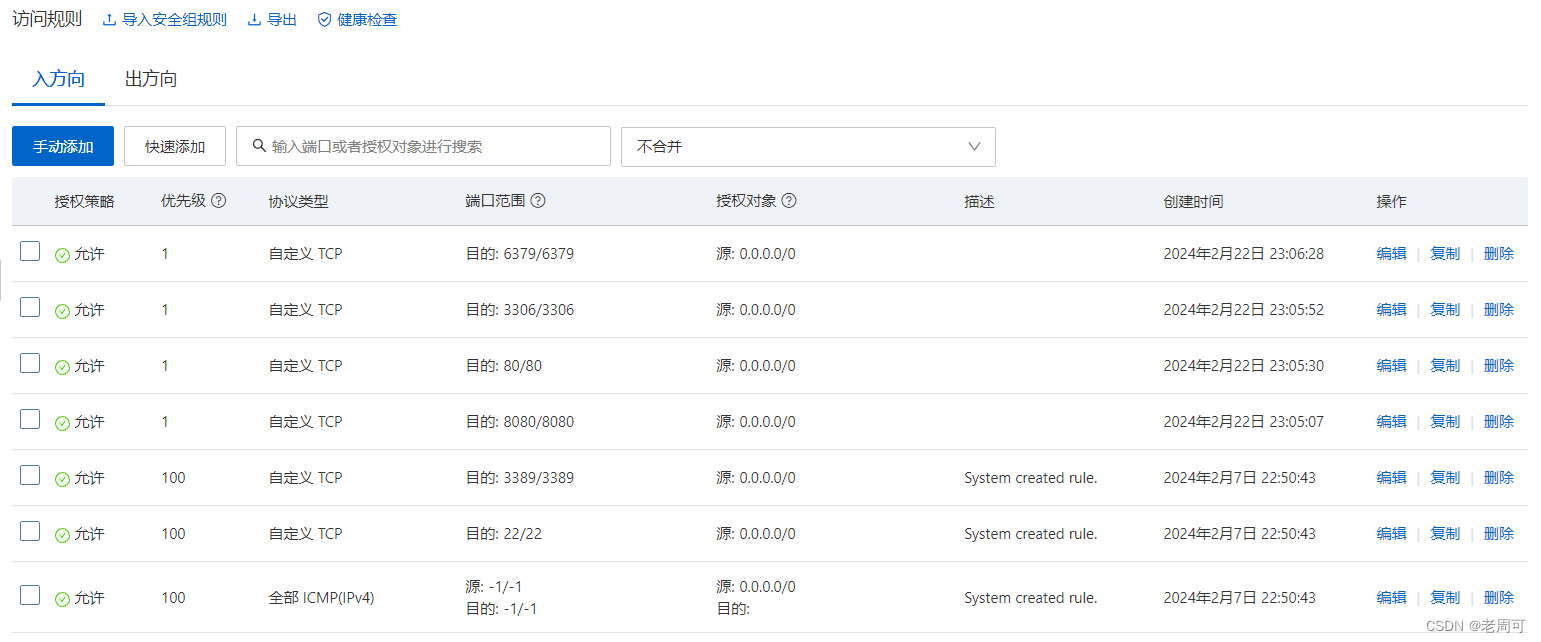This screenshot has height=642, width=1541.
Task: Click the 授权策略 column header
Action: [x=85, y=201]
